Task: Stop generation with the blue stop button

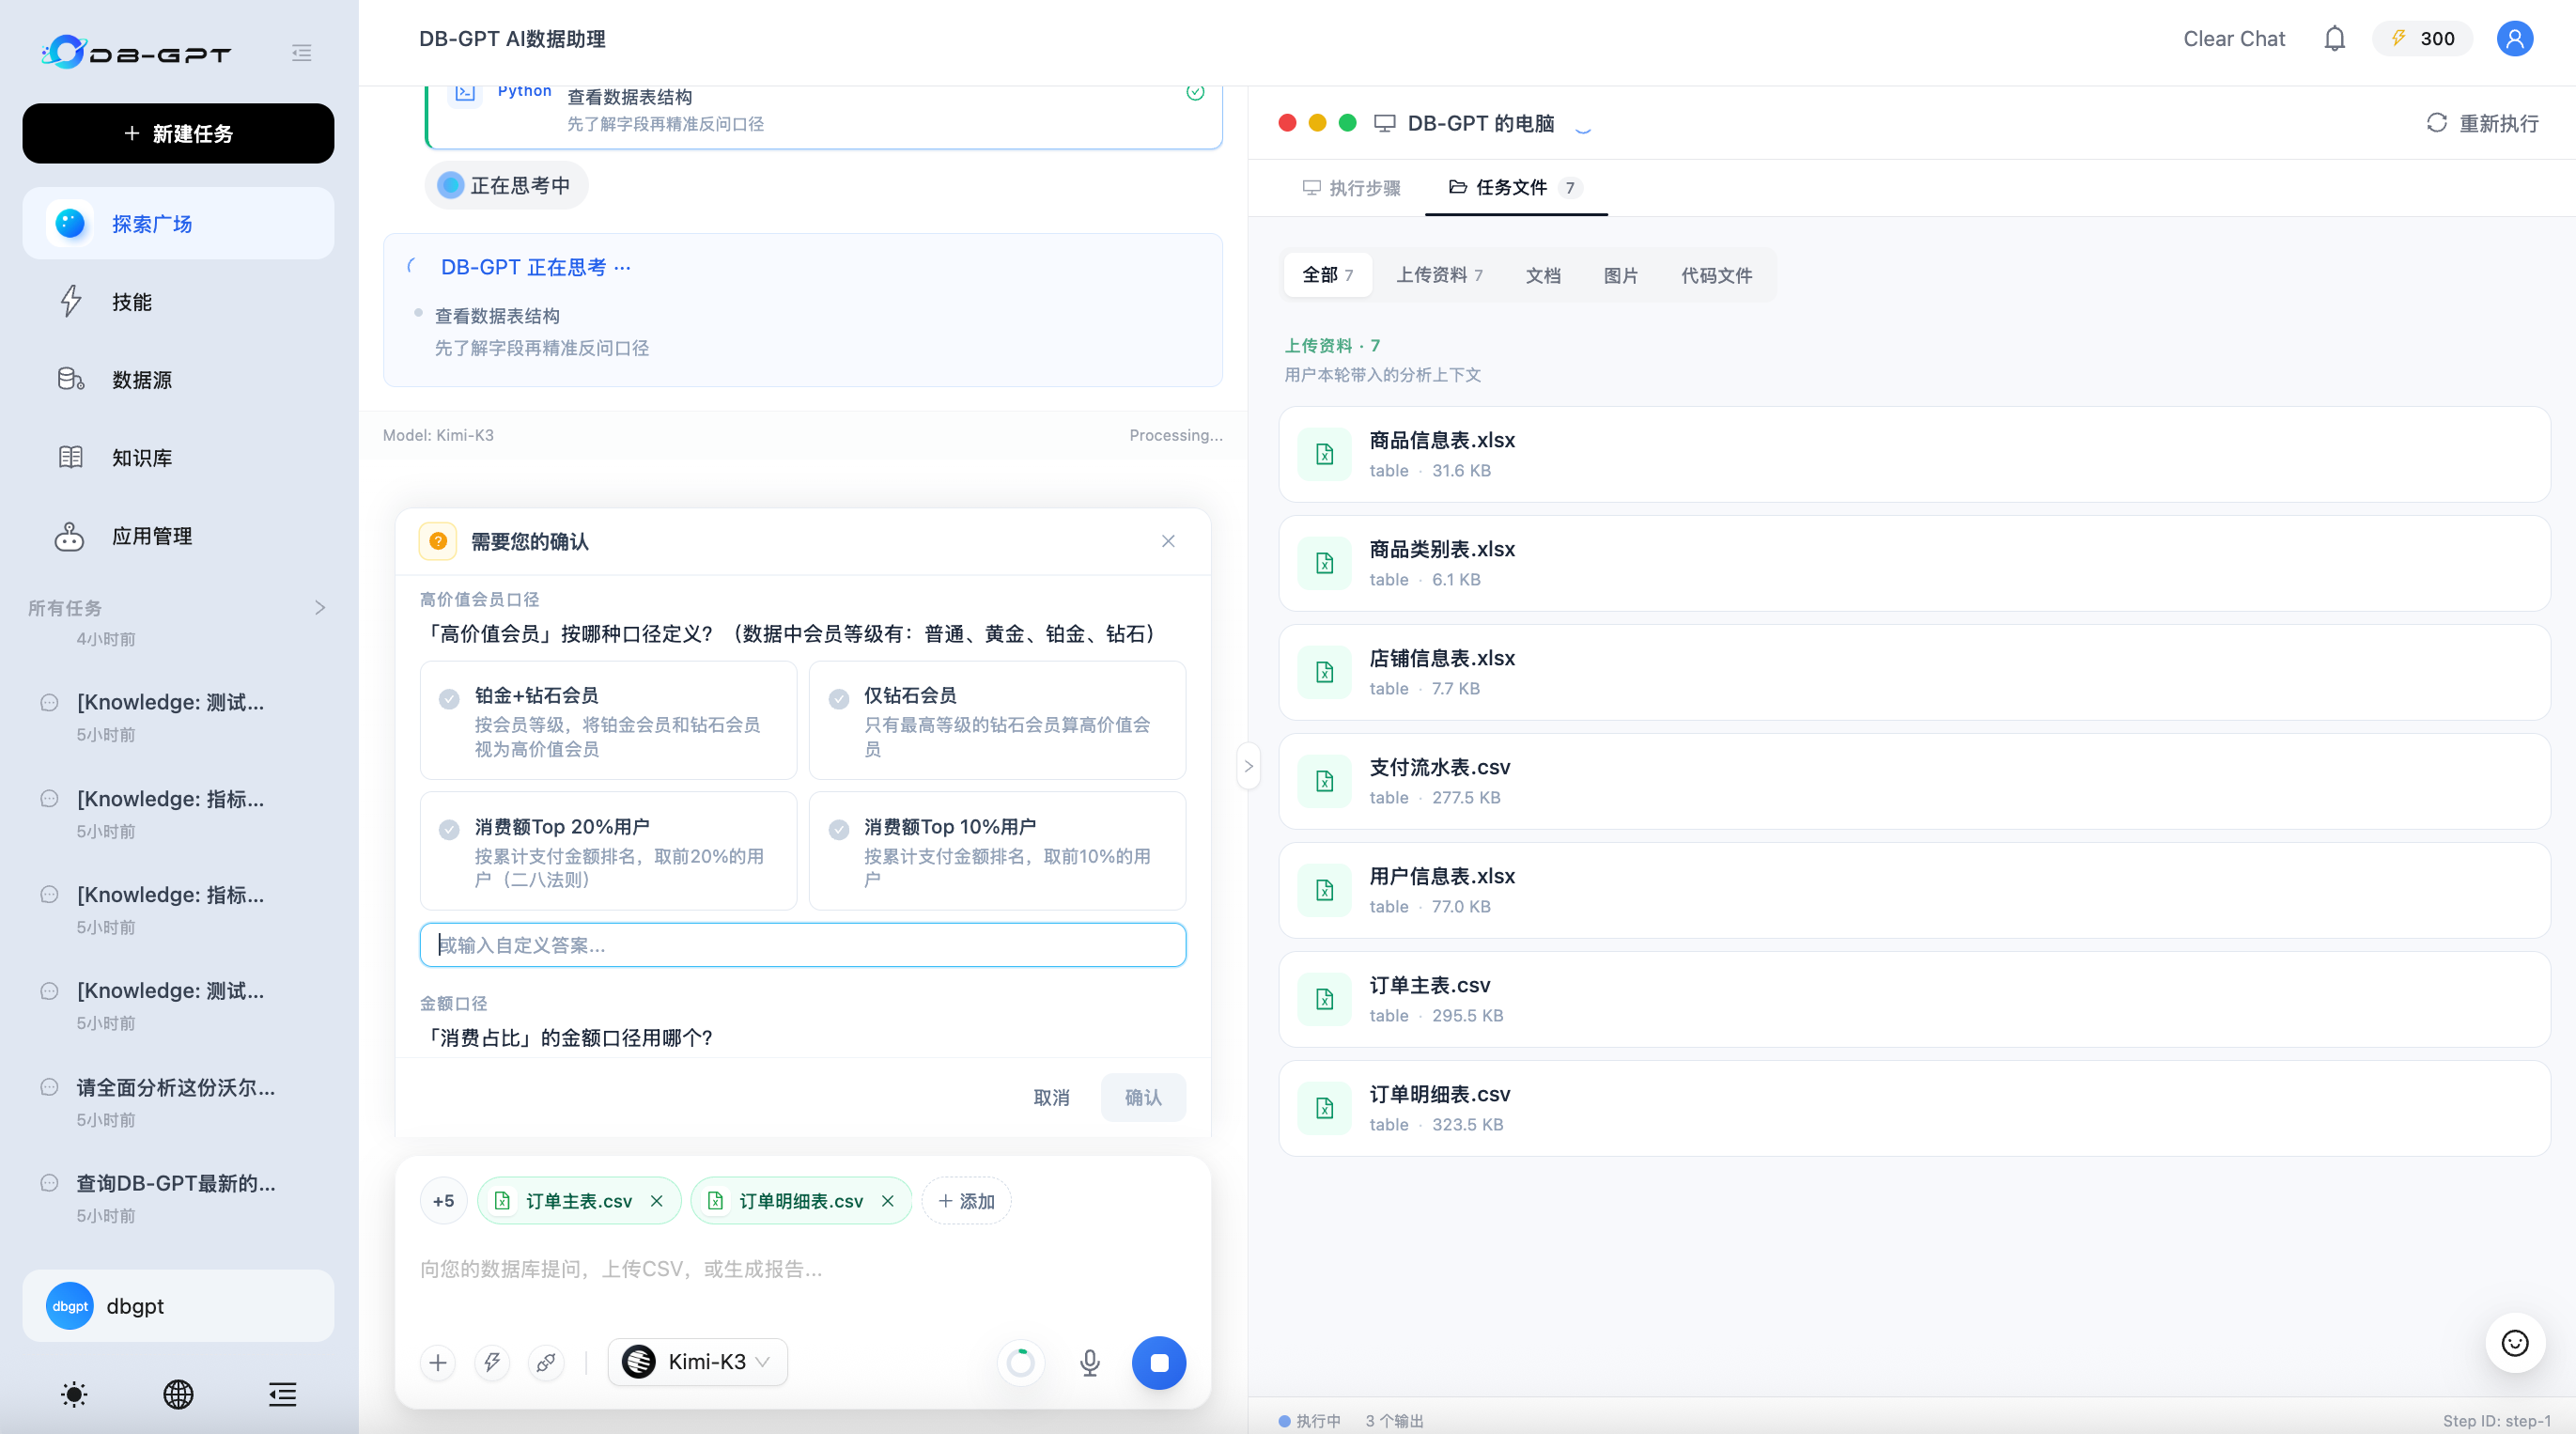Action: 1159,1362
